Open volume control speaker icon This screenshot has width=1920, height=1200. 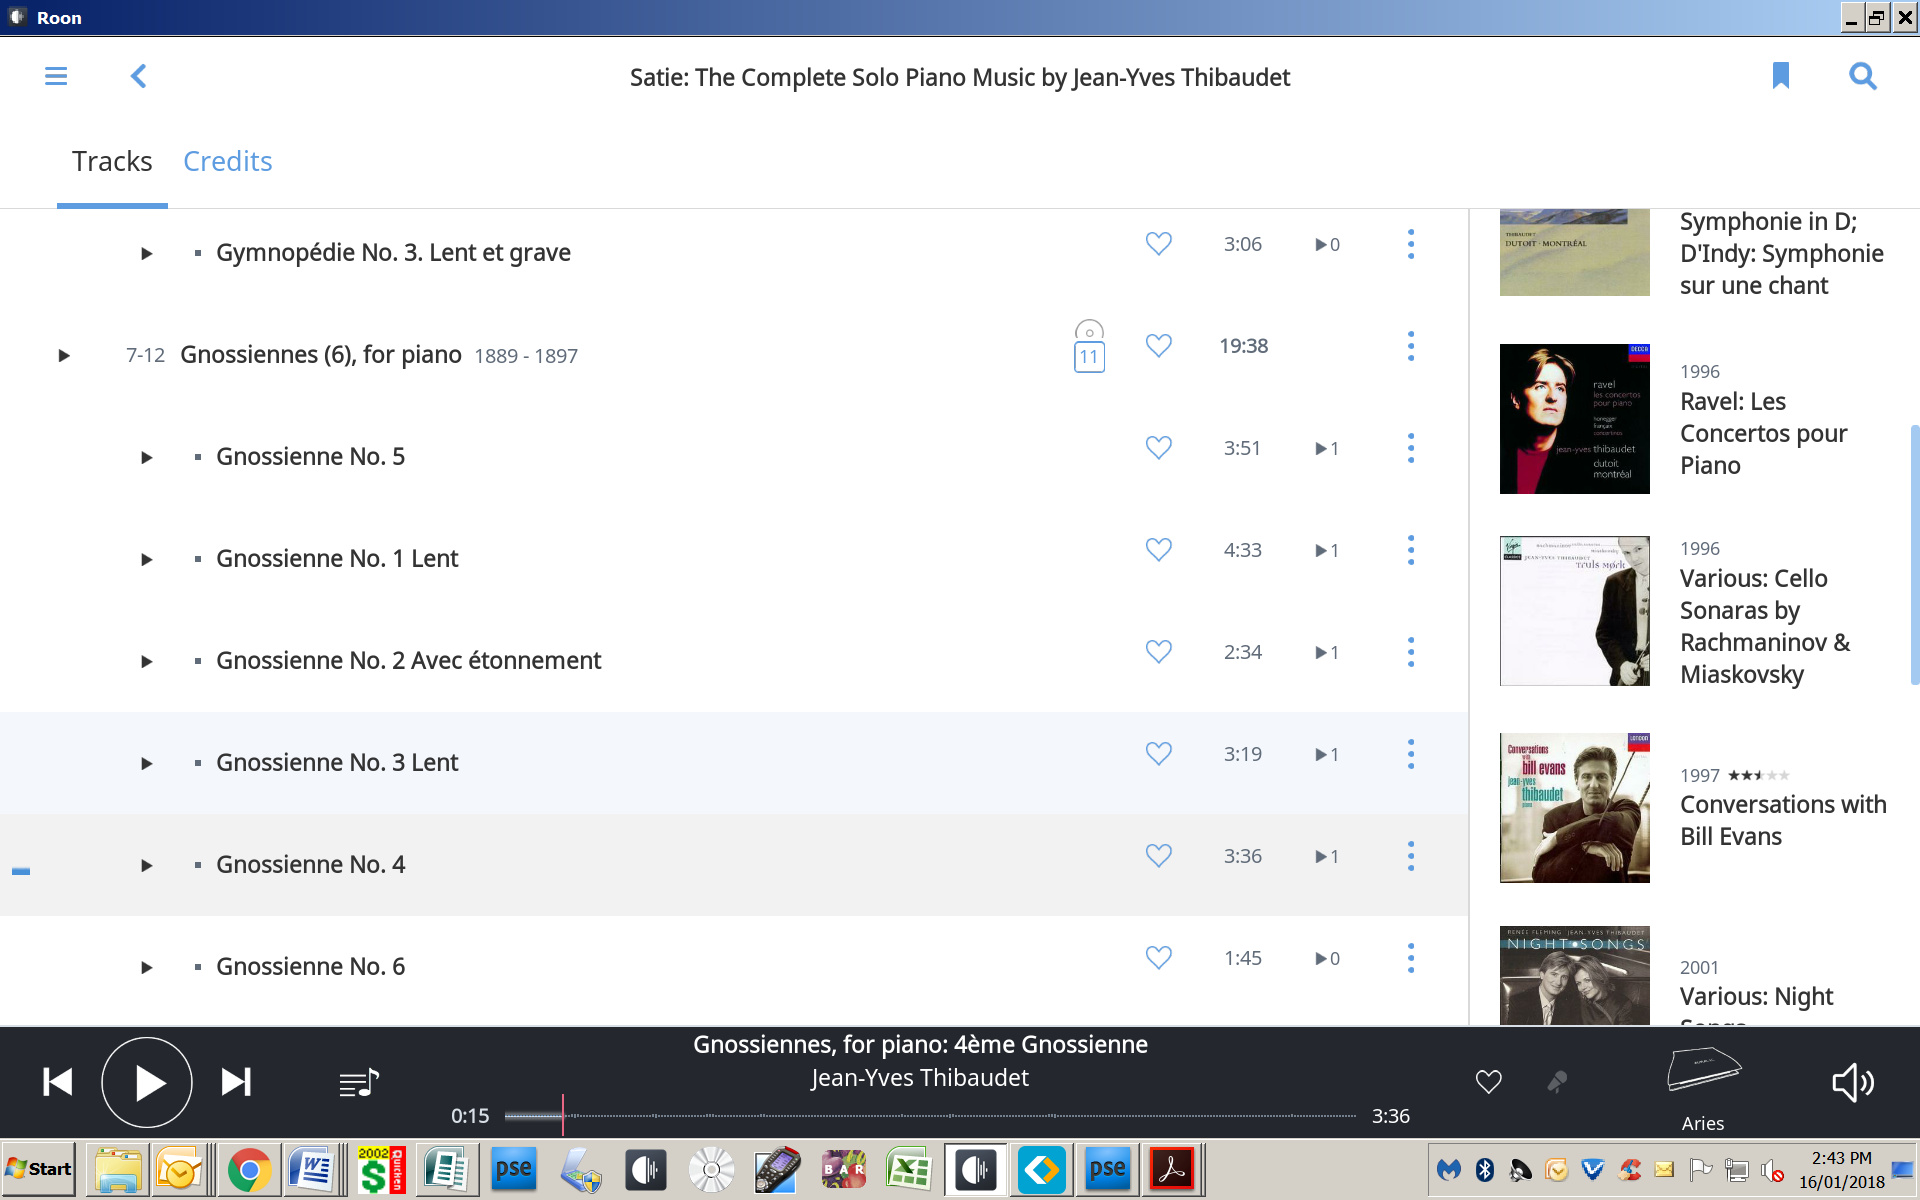1852,1082
